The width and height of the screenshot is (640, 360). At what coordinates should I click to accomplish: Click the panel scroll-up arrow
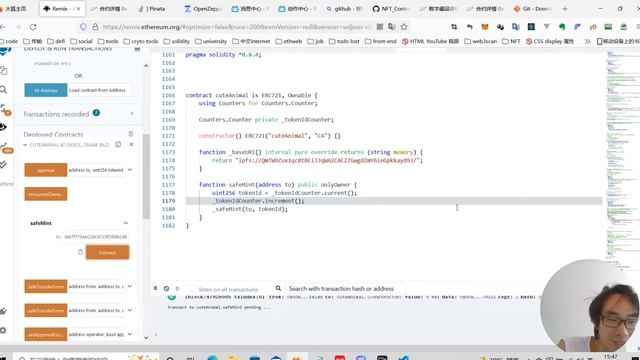click(146, 66)
